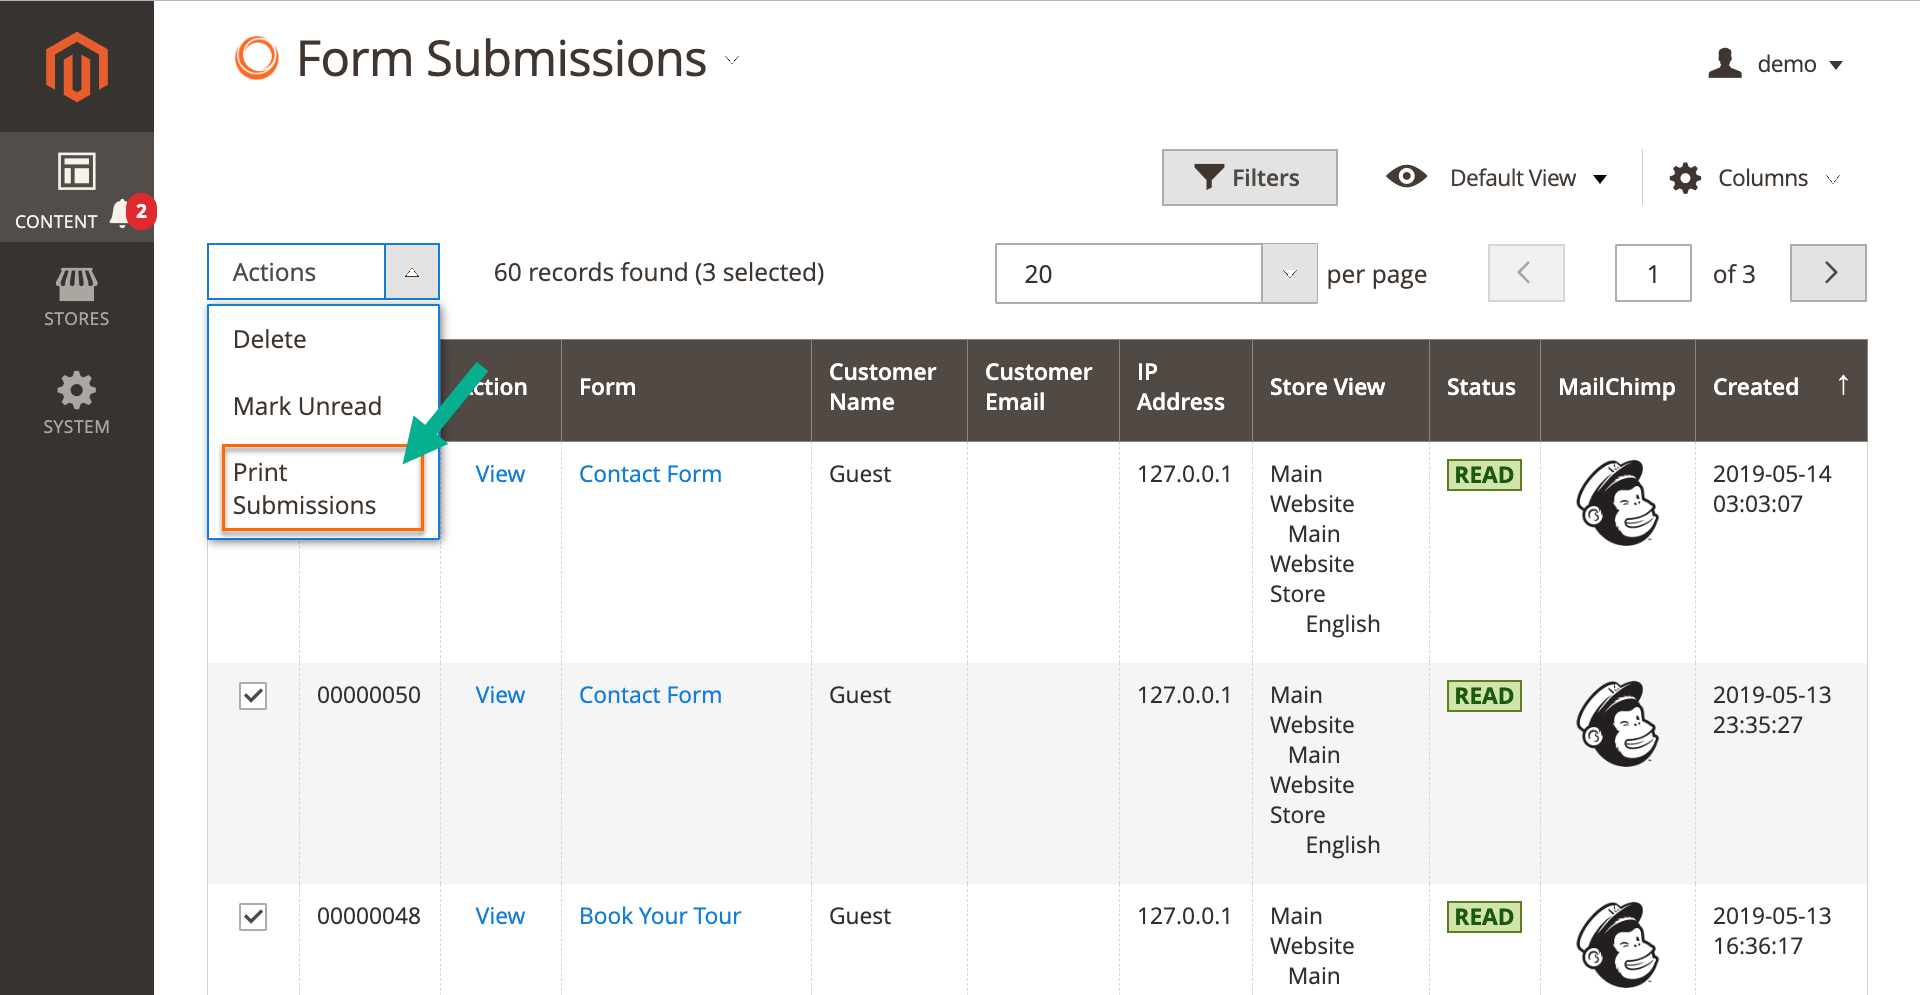
Task: Open Contact Form link in first row
Action: (x=650, y=474)
